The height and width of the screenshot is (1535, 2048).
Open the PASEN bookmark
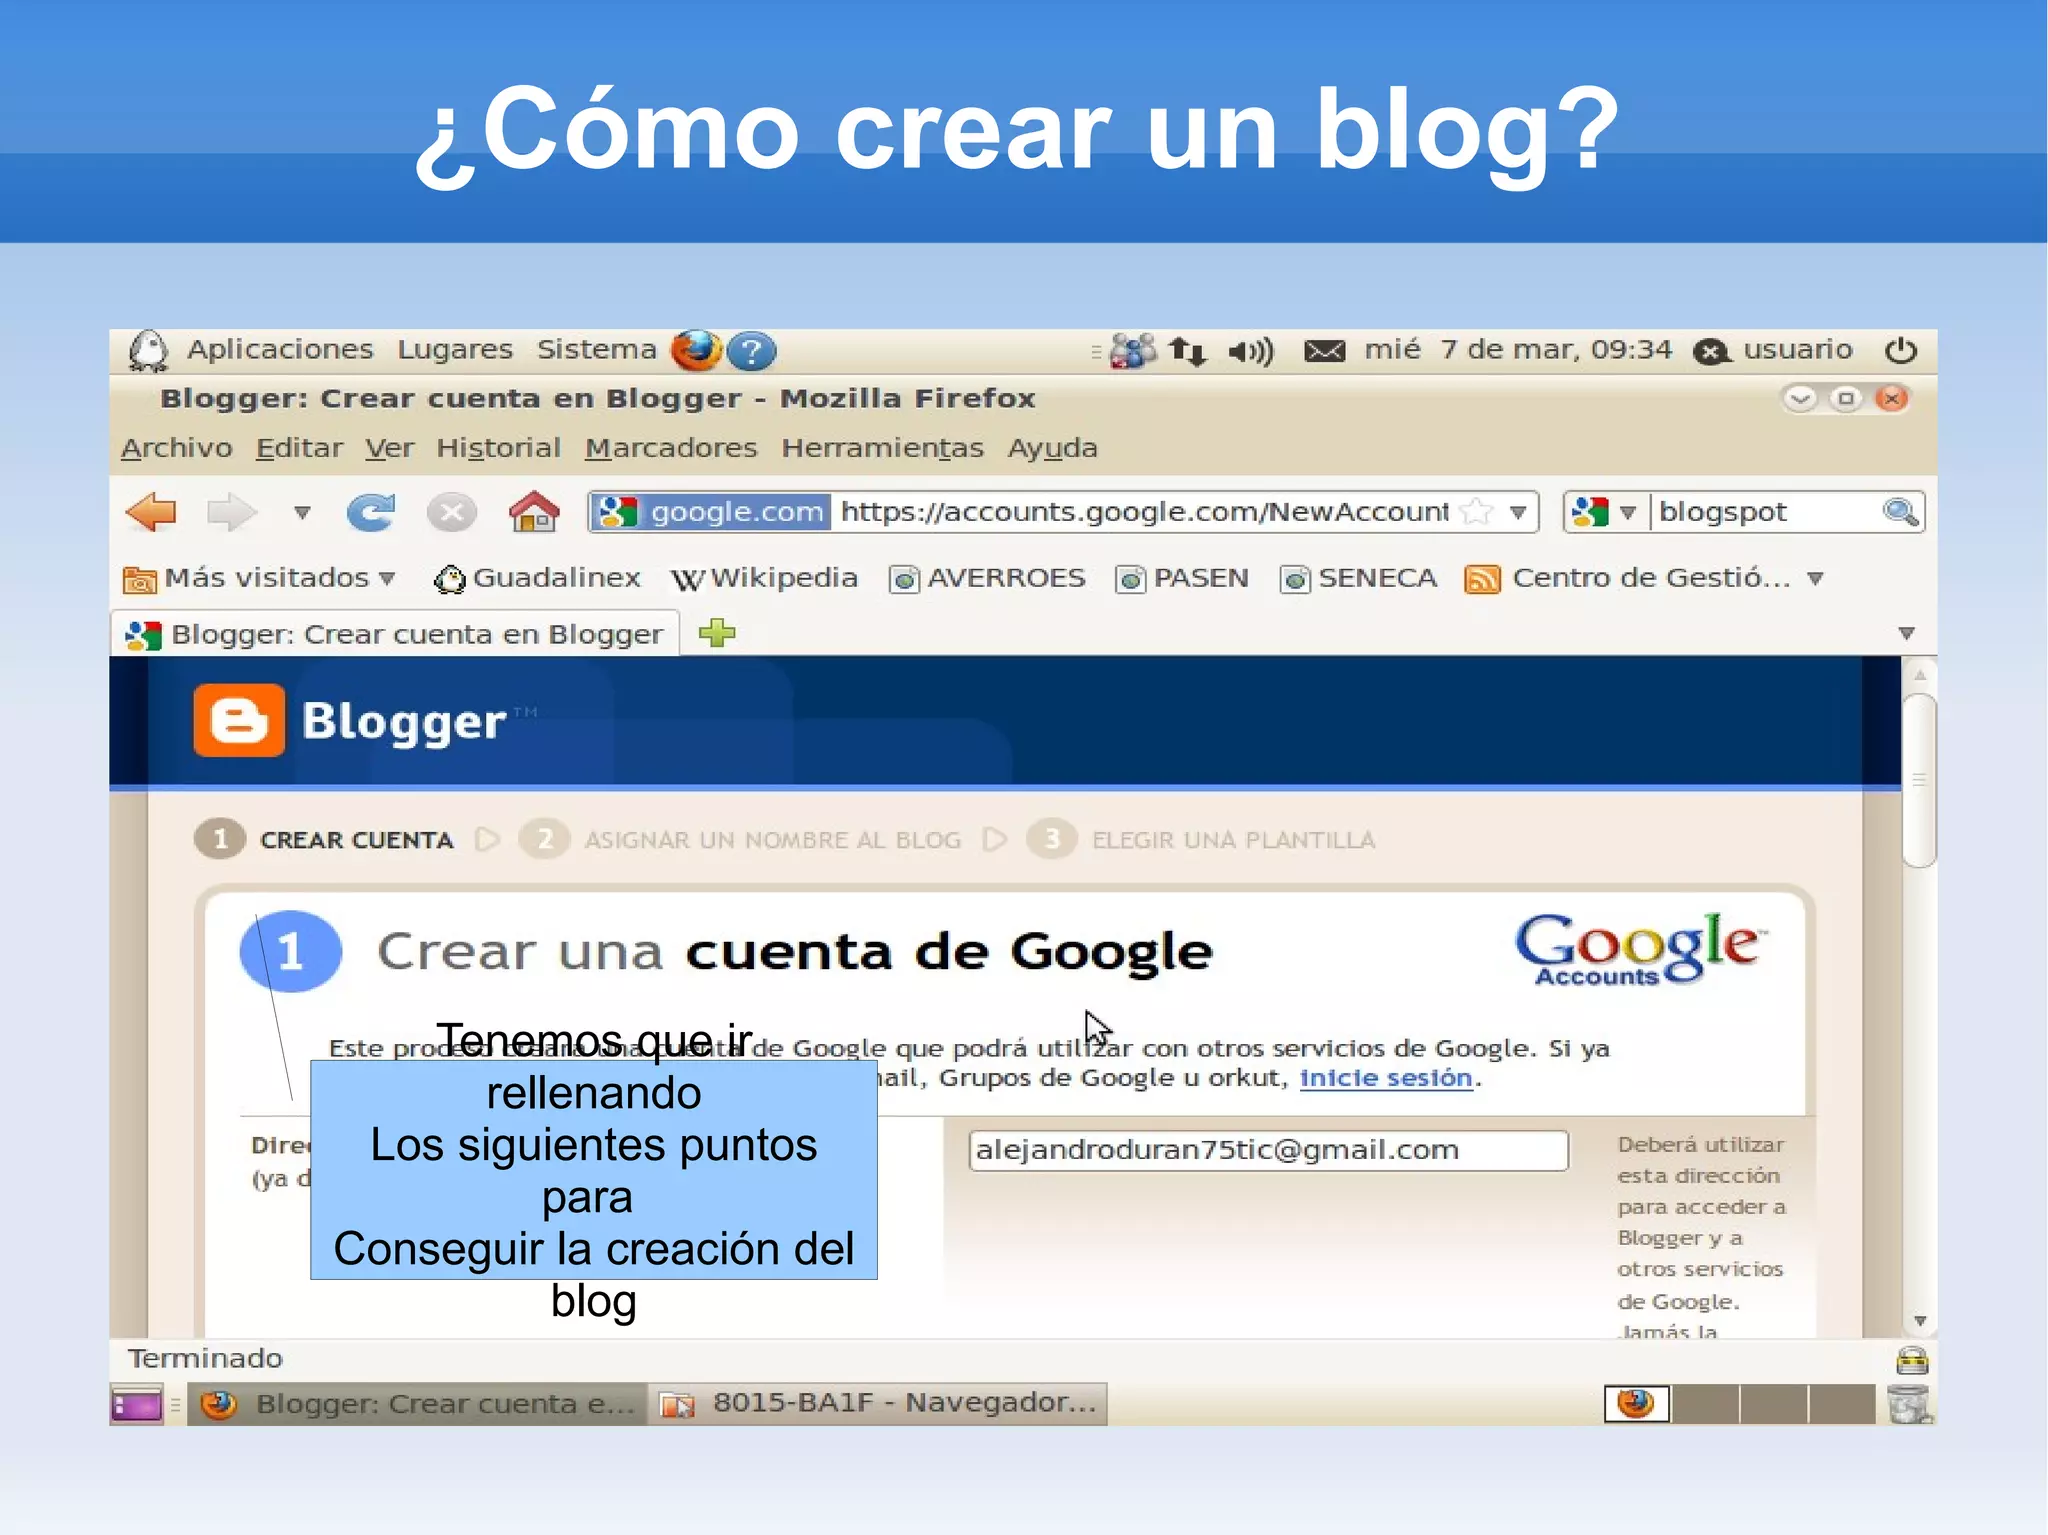[x=1182, y=578]
